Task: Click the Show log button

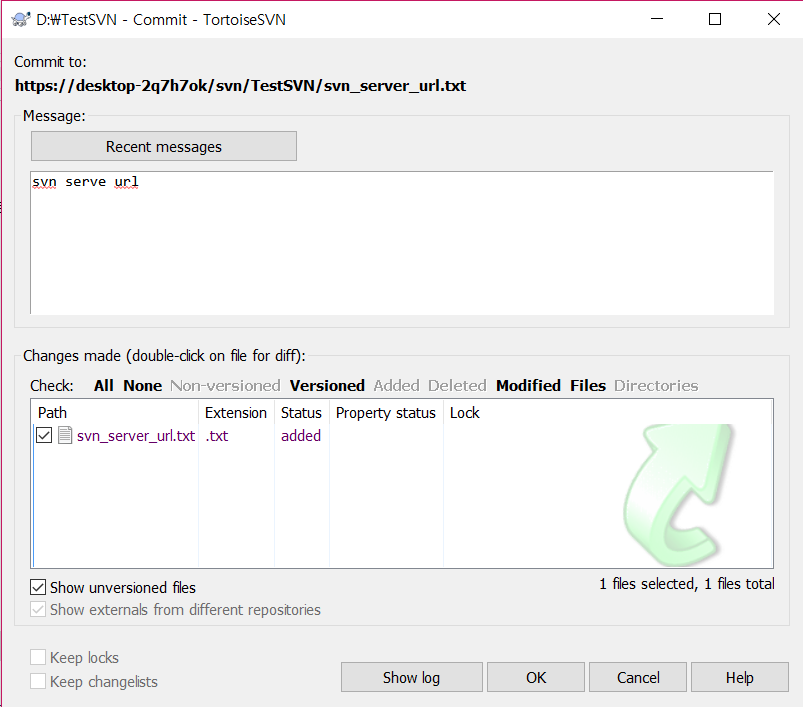Action: [x=412, y=677]
